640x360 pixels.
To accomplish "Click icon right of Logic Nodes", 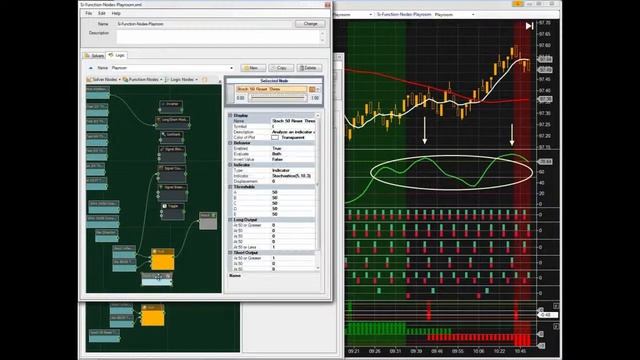I will [204, 80].
